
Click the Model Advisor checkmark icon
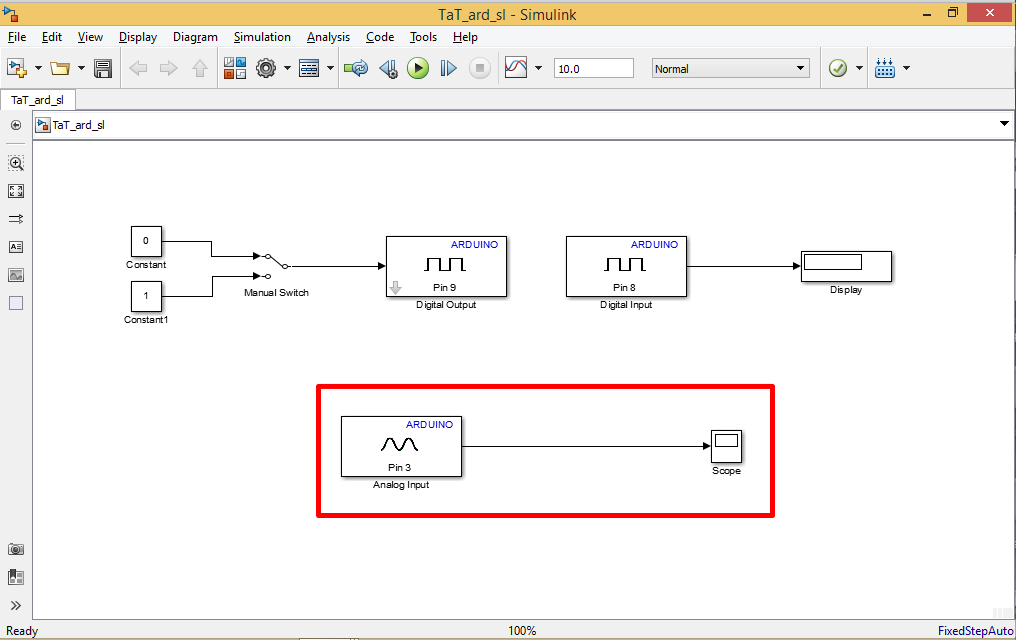click(x=838, y=68)
